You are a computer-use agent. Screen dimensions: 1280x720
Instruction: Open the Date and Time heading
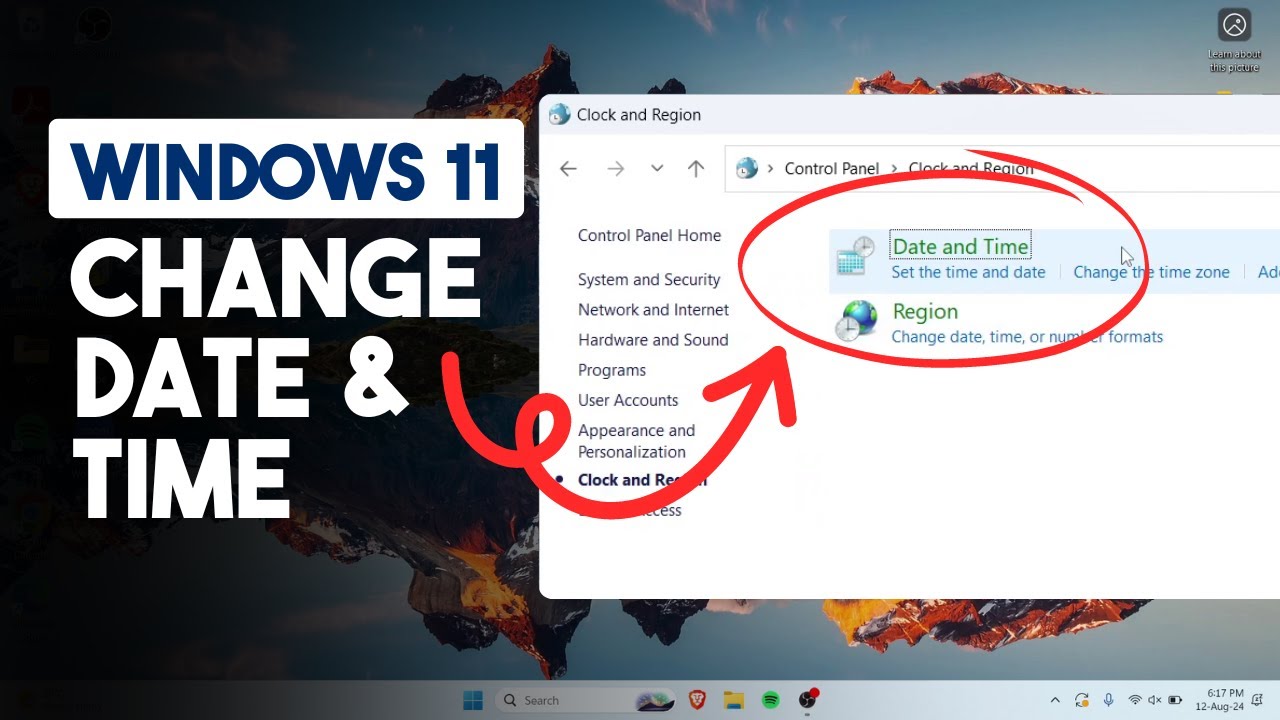(960, 246)
